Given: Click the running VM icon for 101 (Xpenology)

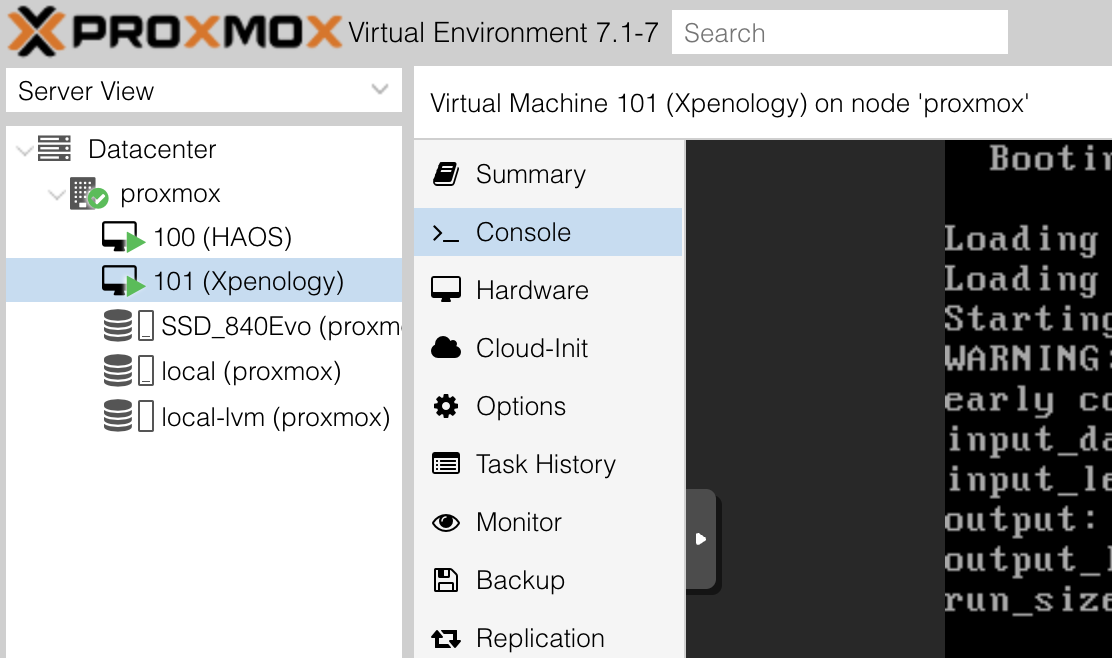Looking at the screenshot, I should pyautogui.click(x=123, y=281).
